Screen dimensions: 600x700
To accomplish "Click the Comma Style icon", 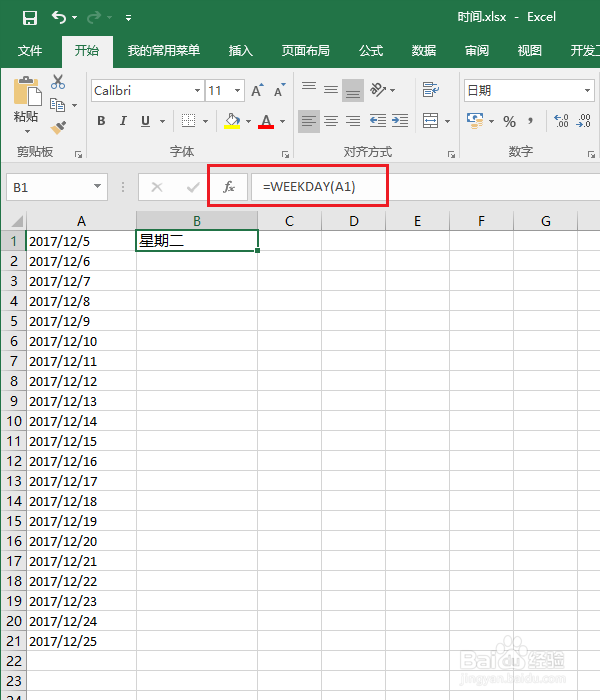I will coord(530,121).
